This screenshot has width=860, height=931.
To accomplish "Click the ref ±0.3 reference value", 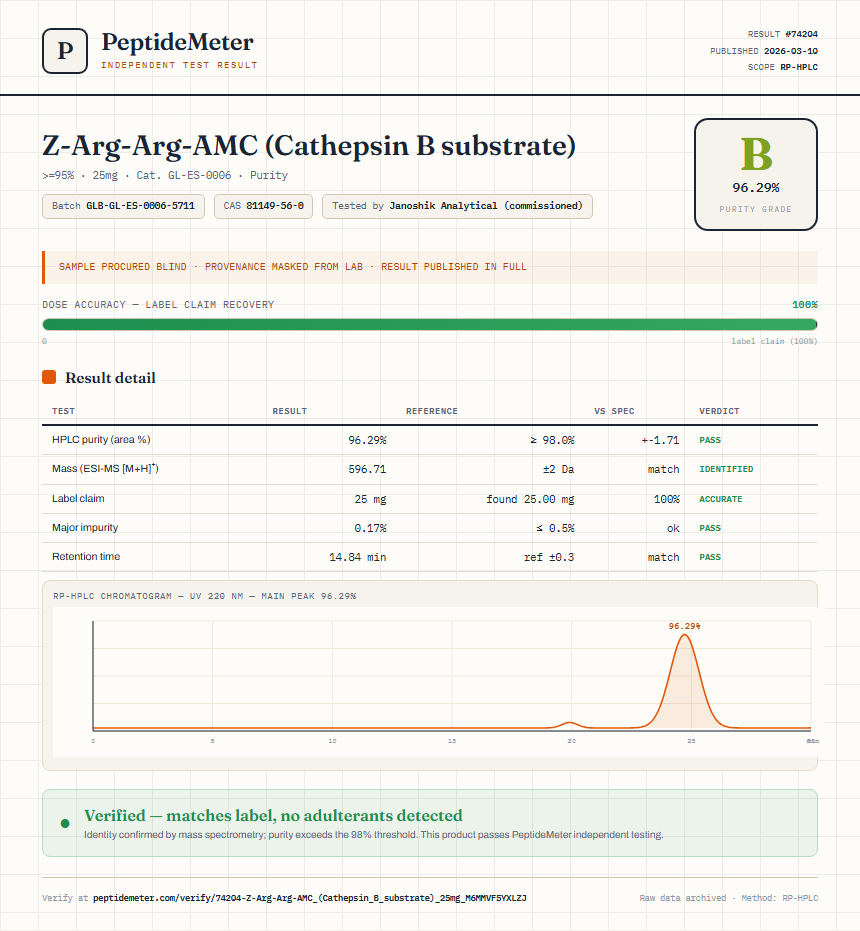I will point(549,557).
